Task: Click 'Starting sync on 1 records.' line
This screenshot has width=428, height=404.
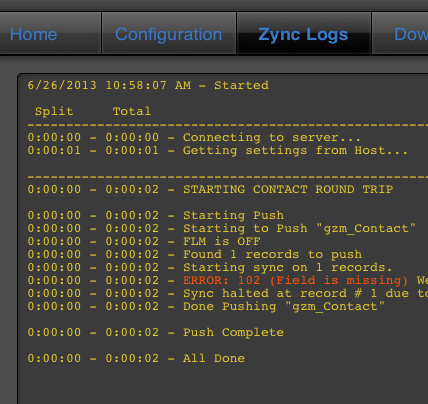Action: 210,267
